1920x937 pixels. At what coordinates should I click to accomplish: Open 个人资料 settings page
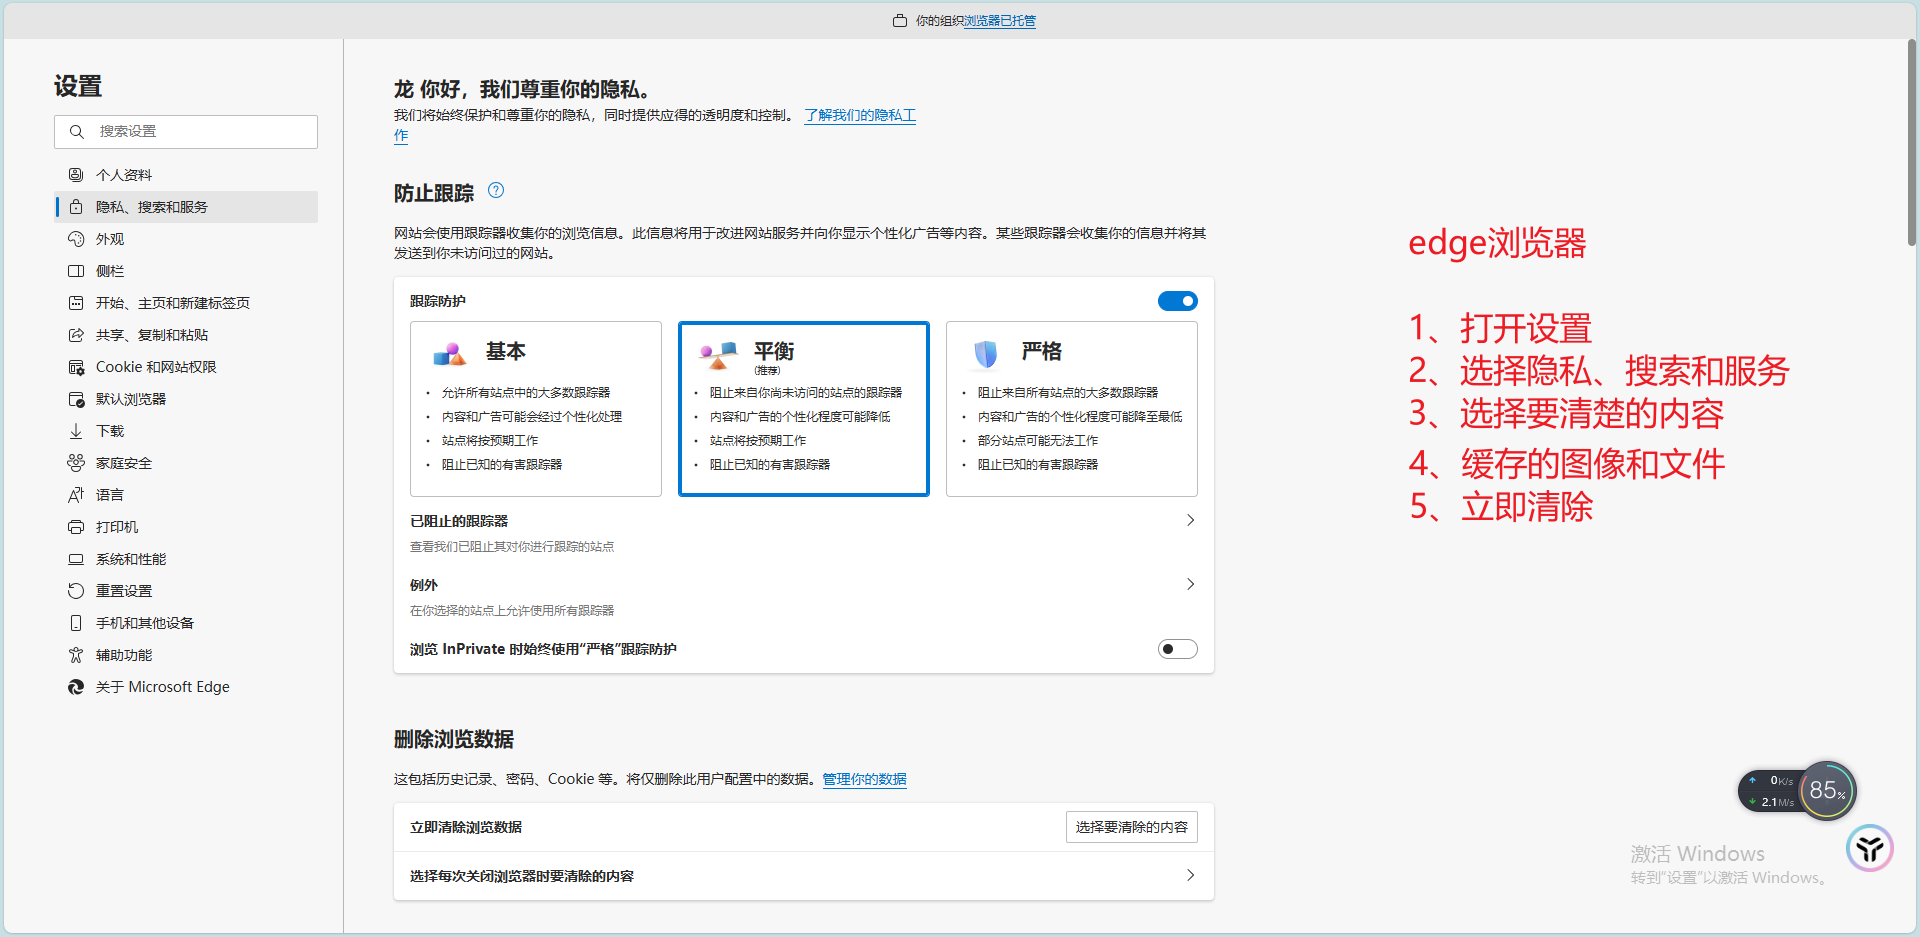click(x=186, y=175)
